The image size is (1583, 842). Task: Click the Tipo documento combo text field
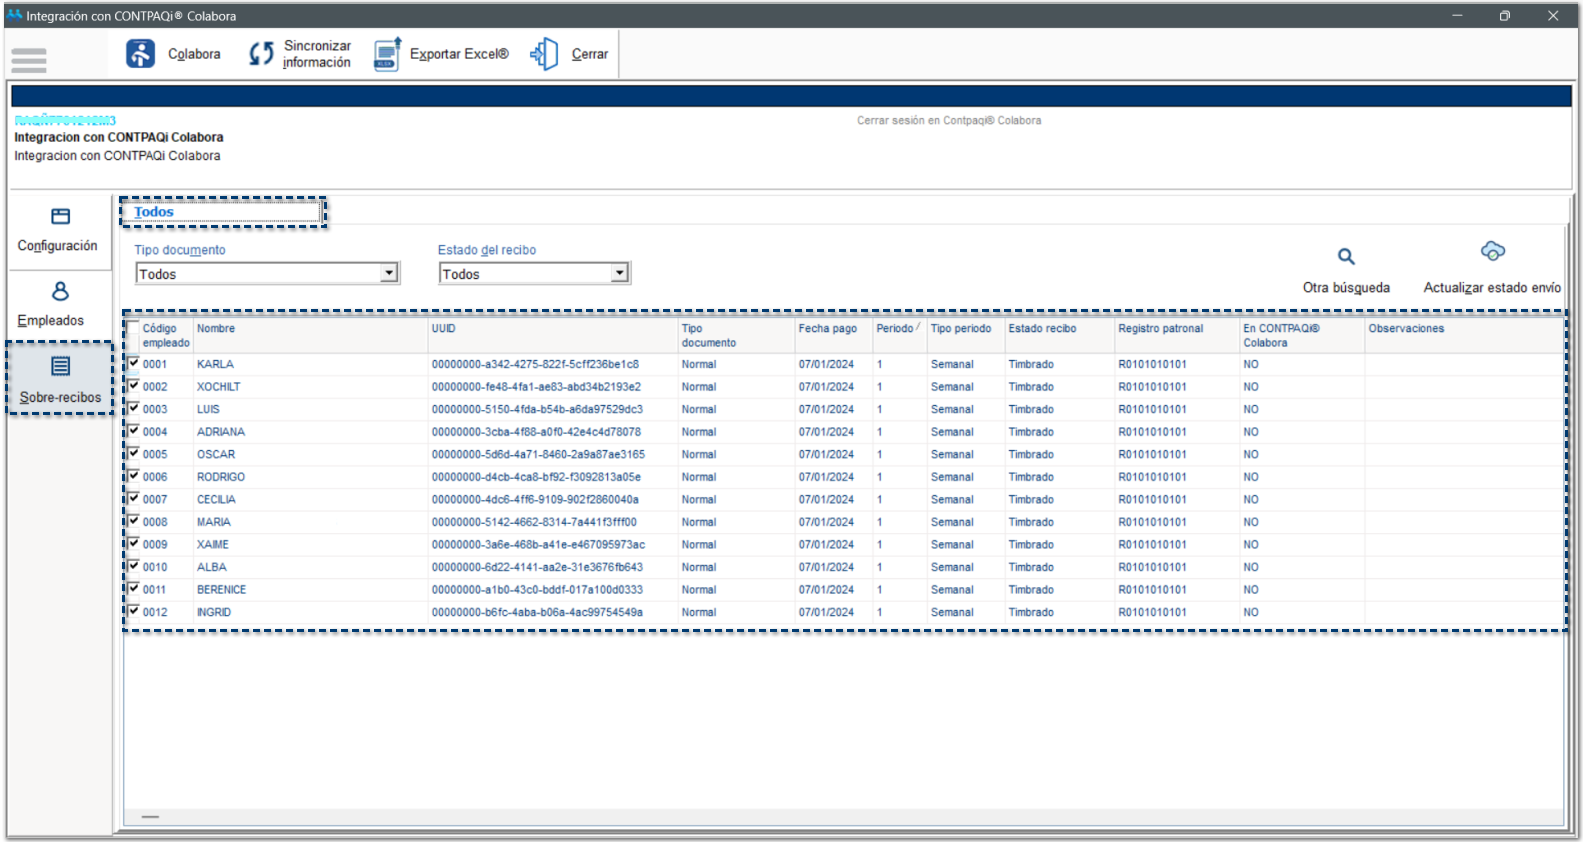(x=259, y=274)
